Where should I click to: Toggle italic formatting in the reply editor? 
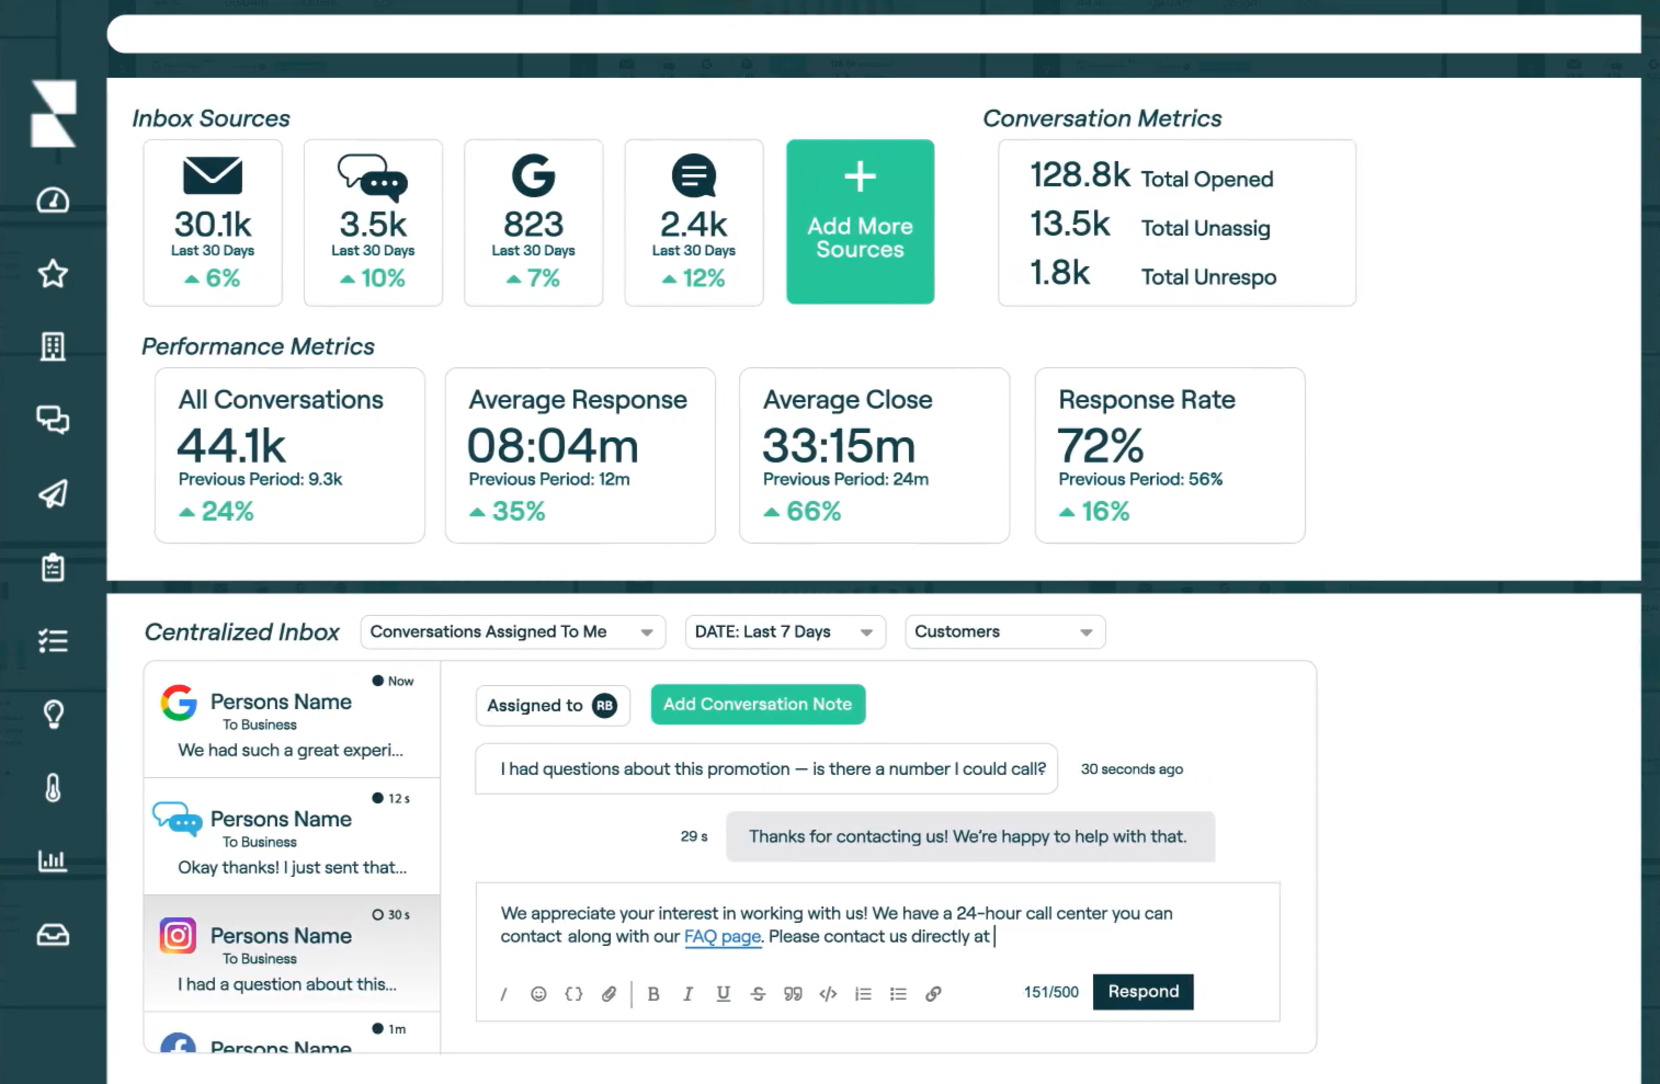[x=688, y=994]
